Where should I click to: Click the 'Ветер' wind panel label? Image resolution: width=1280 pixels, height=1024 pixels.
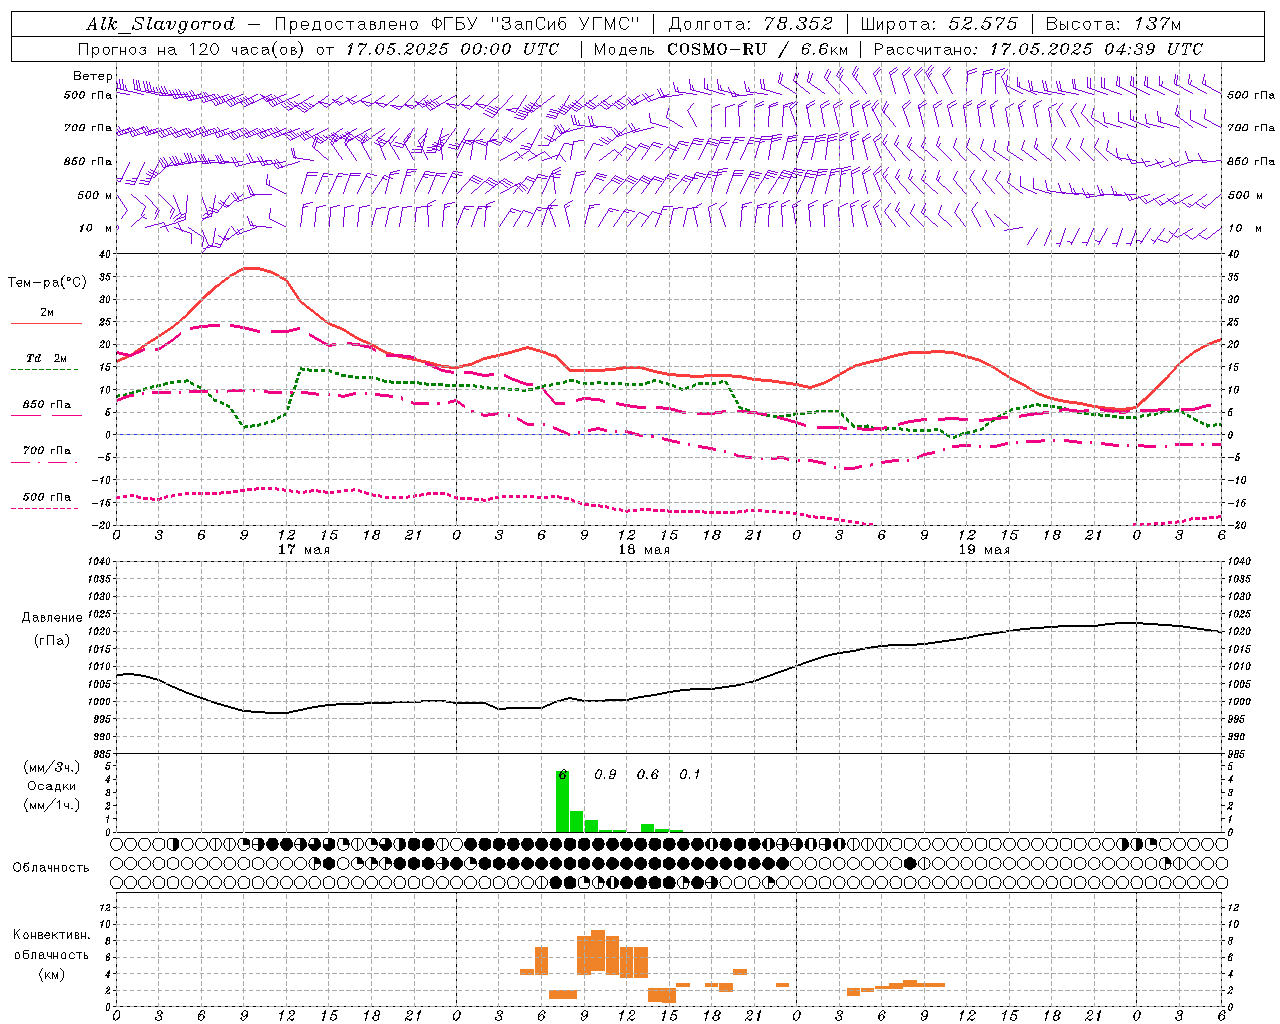pyautogui.click(x=92, y=76)
